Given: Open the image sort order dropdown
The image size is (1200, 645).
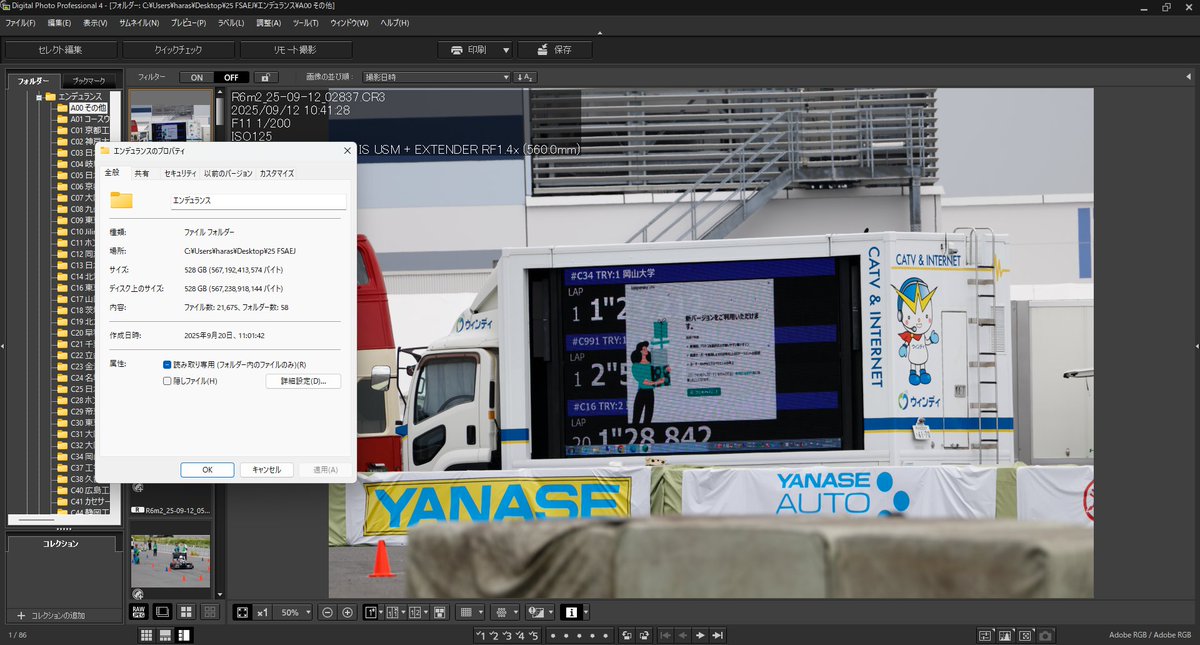Looking at the screenshot, I should (x=436, y=77).
